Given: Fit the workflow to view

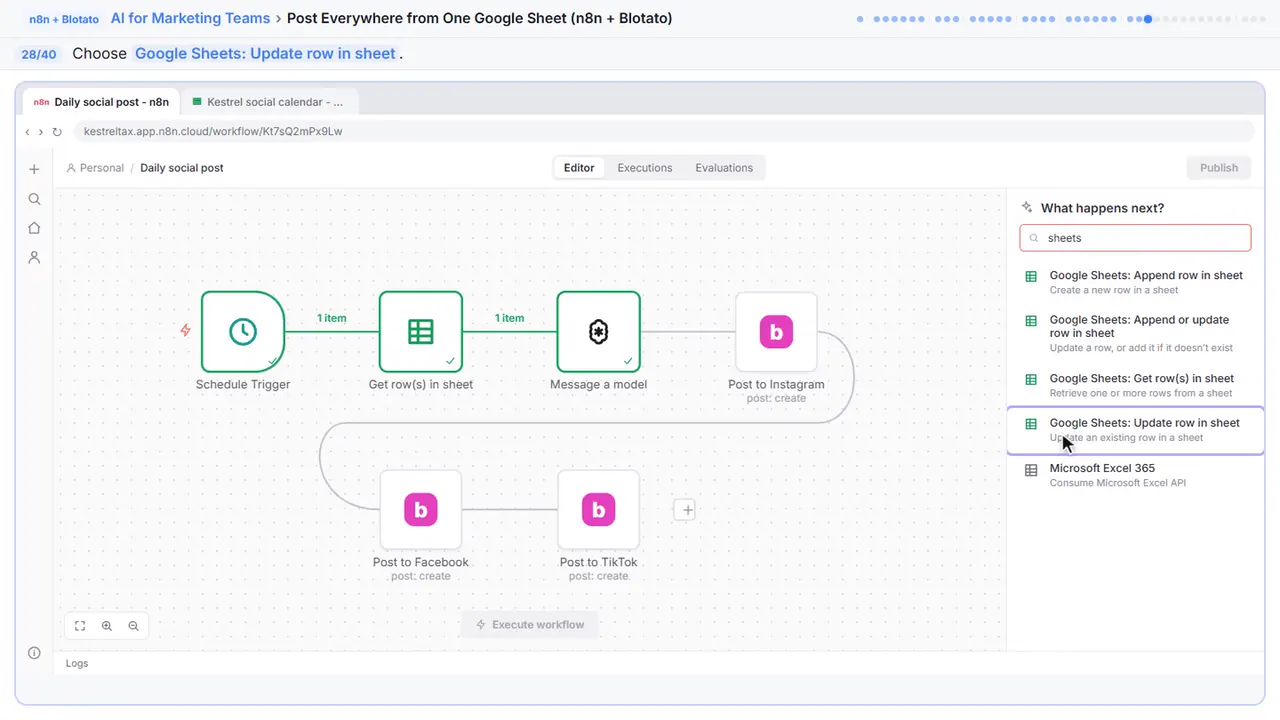Looking at the screenshot, I should pyautogui.click(x=80, y=626).
